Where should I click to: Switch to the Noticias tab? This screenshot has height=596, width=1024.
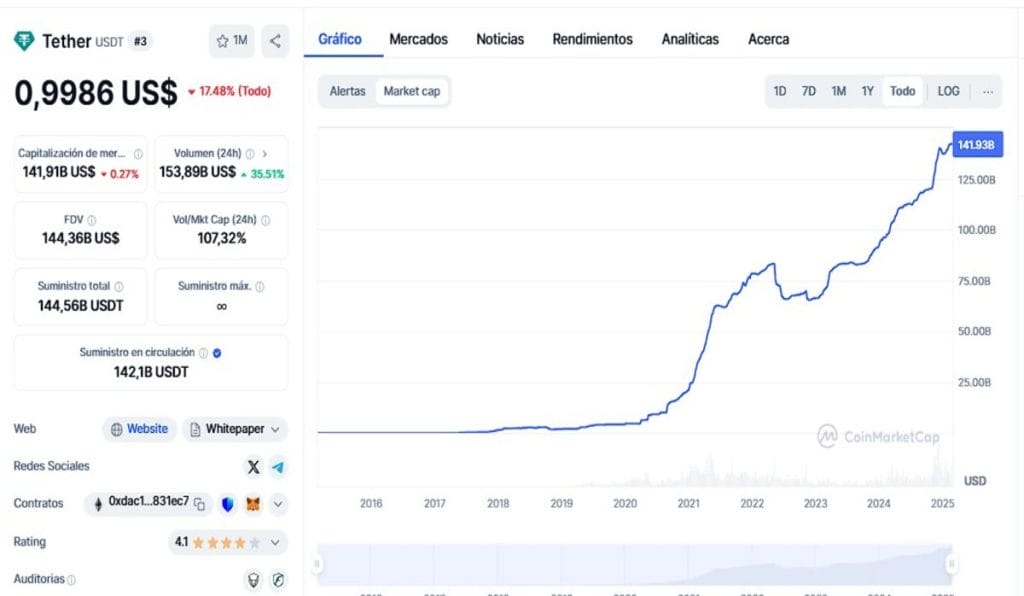pyautogui.click(x=500, y=39)
